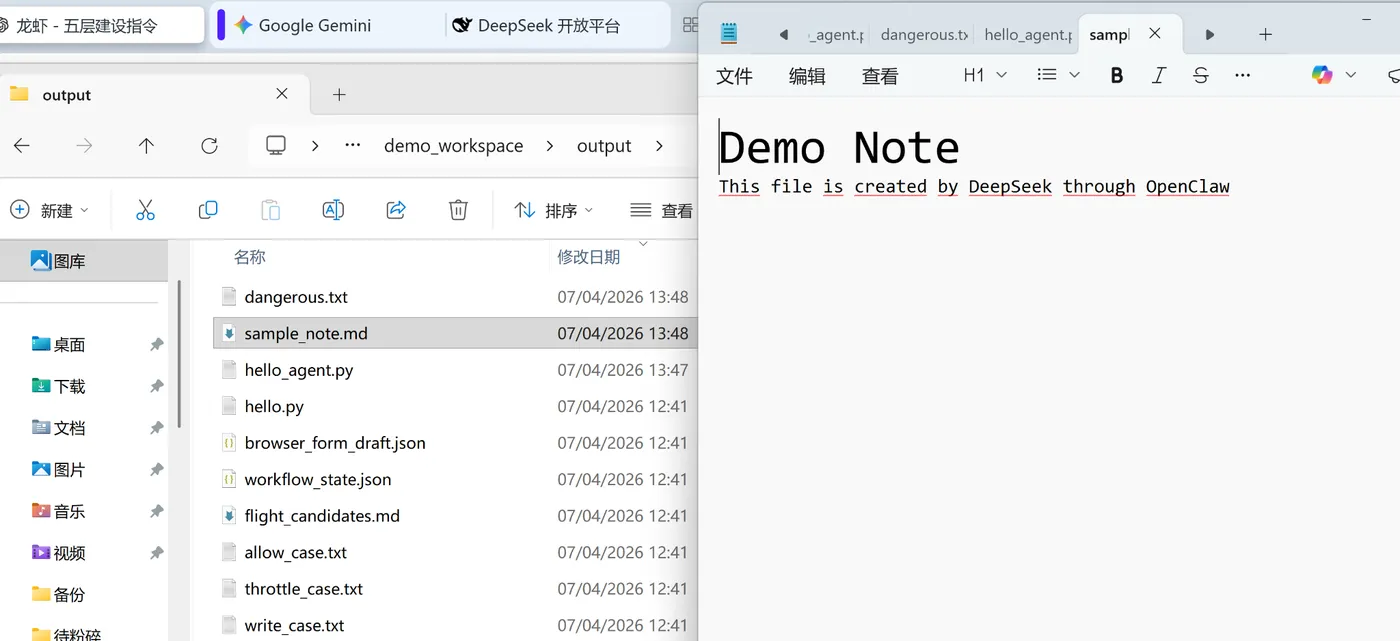Open the 查看 menu in Notepad

click(x=880, y=76)
